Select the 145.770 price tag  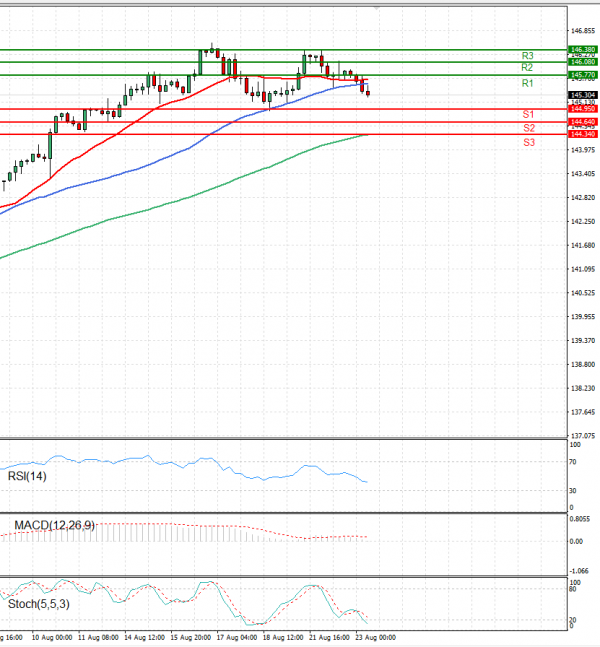click(x=583, y=75)
